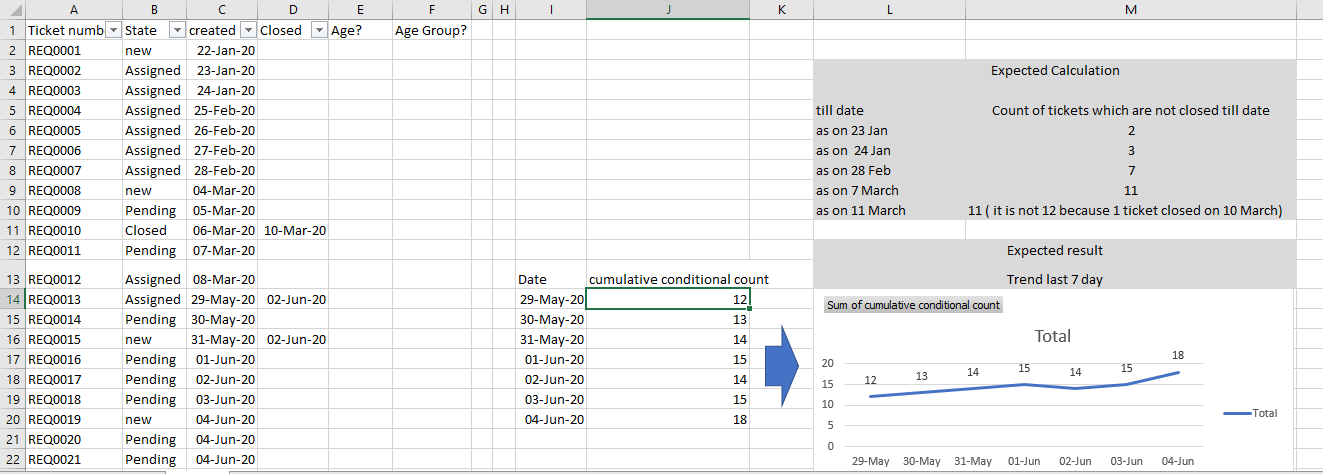Image resolution: width=1323 pixels, height=474 pixels.
Task: Select cell containing REQ0001
Action: coord(73,50)
